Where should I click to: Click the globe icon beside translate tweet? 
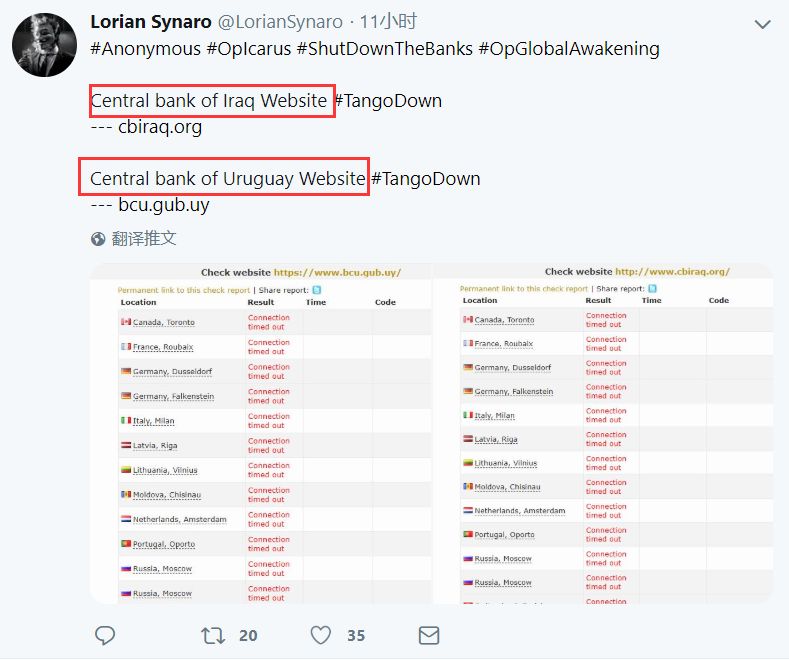98,239
